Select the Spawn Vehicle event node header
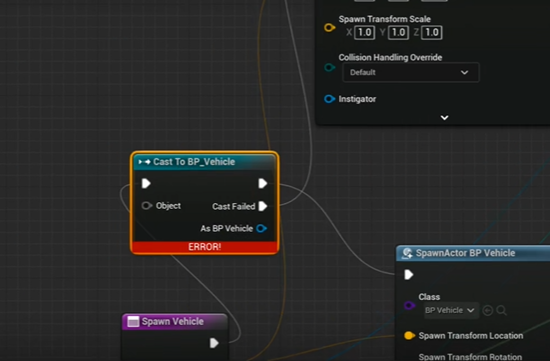Image resolution: width=550 pixels, height=361 pixels. [x=174, y=321]
